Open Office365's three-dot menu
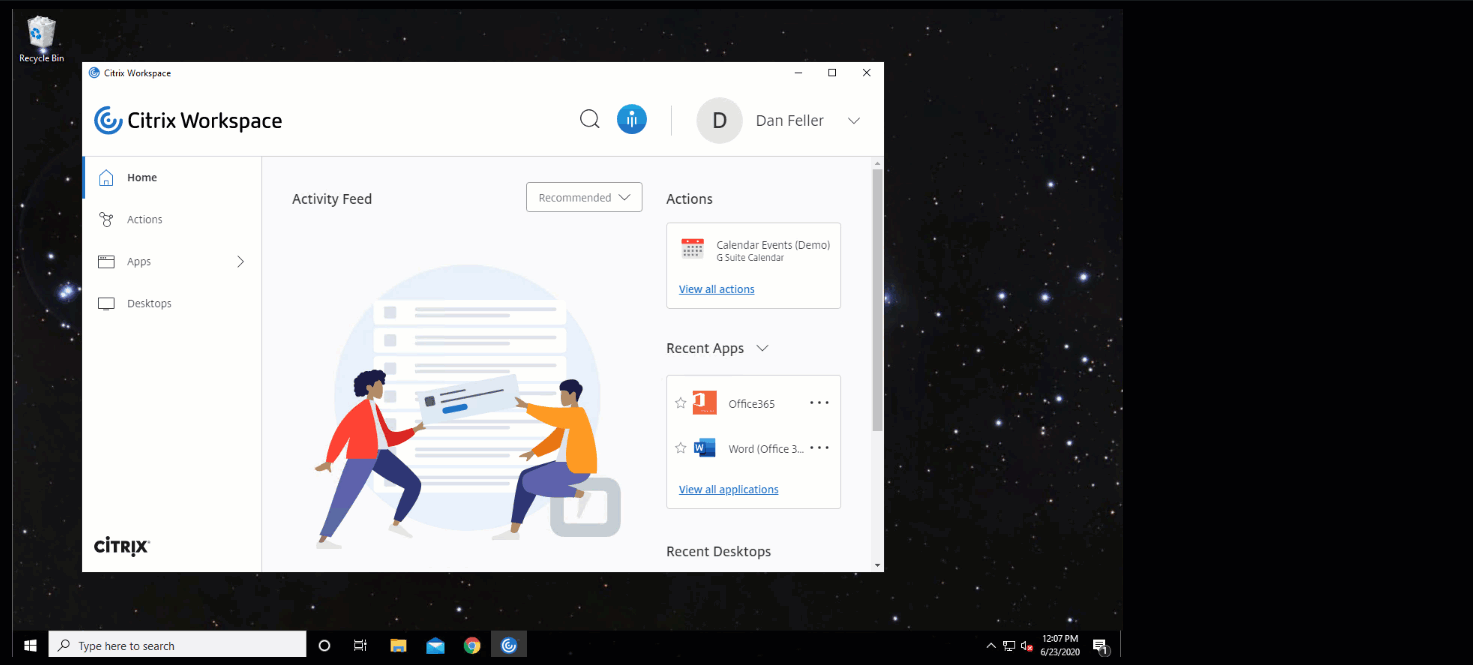 tap(819, 403)
